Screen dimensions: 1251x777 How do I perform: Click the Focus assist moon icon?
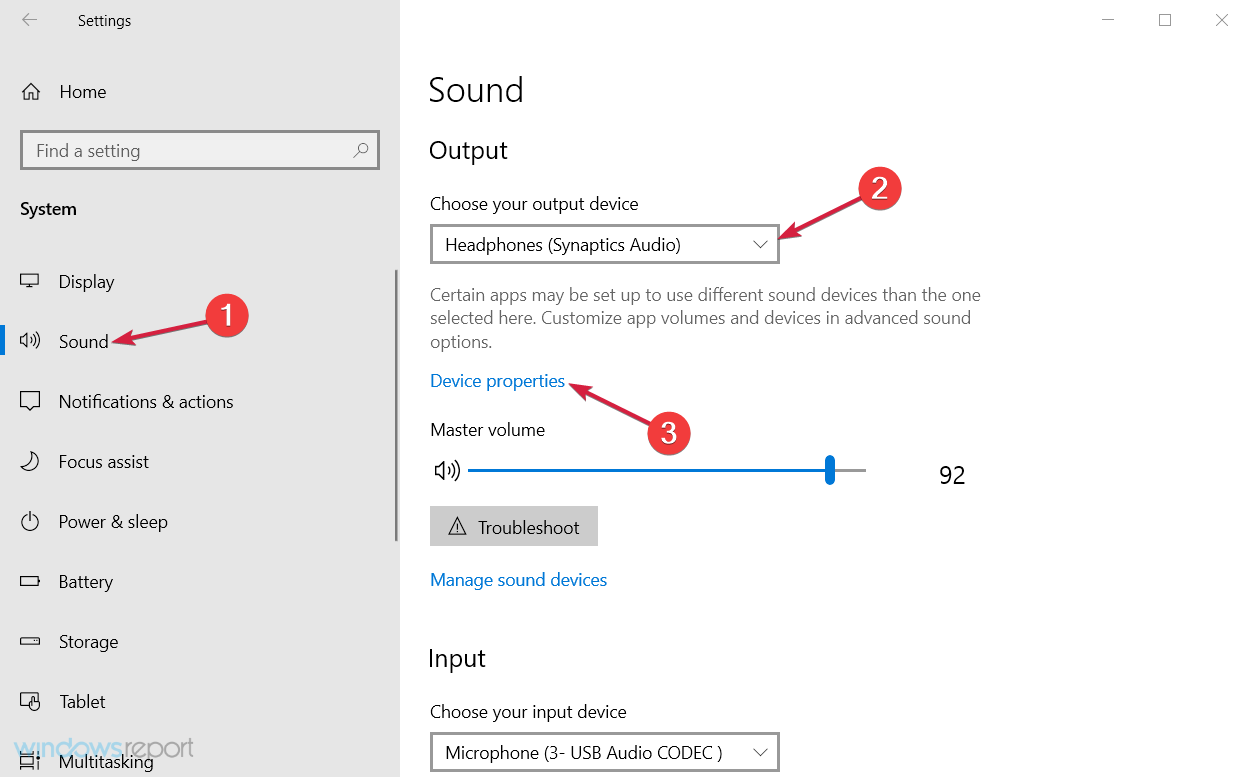point(31,462)
